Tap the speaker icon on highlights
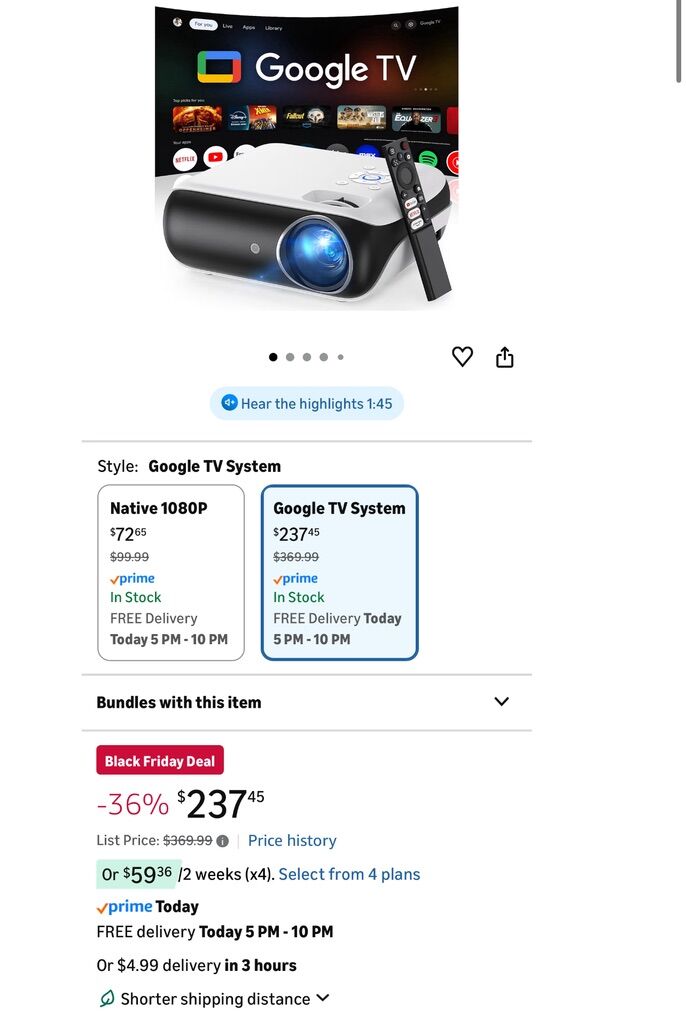 click(229, 403)
